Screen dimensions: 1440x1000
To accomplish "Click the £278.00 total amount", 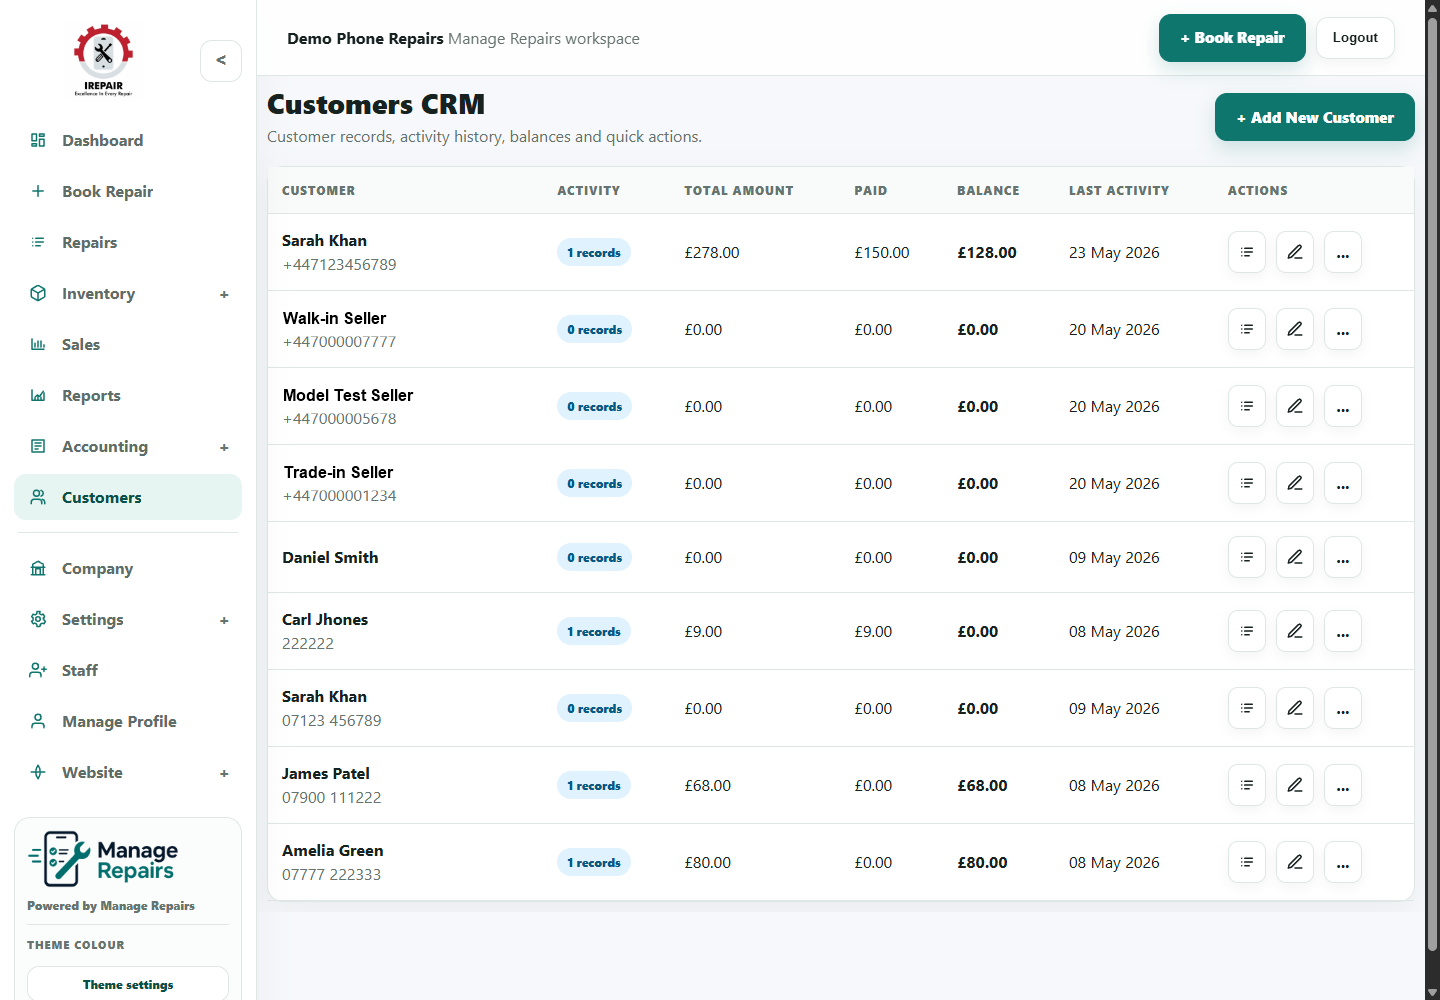I will click(x=712, y=253).
